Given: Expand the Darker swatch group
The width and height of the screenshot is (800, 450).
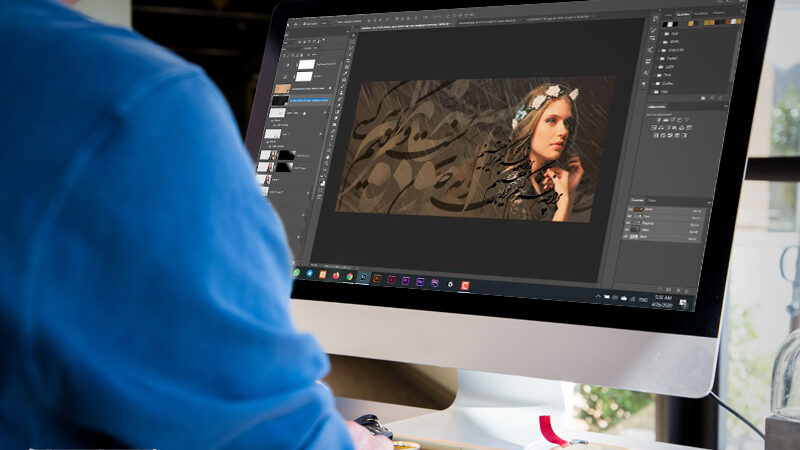Looking at the screenshot, I should coord(652,83).
